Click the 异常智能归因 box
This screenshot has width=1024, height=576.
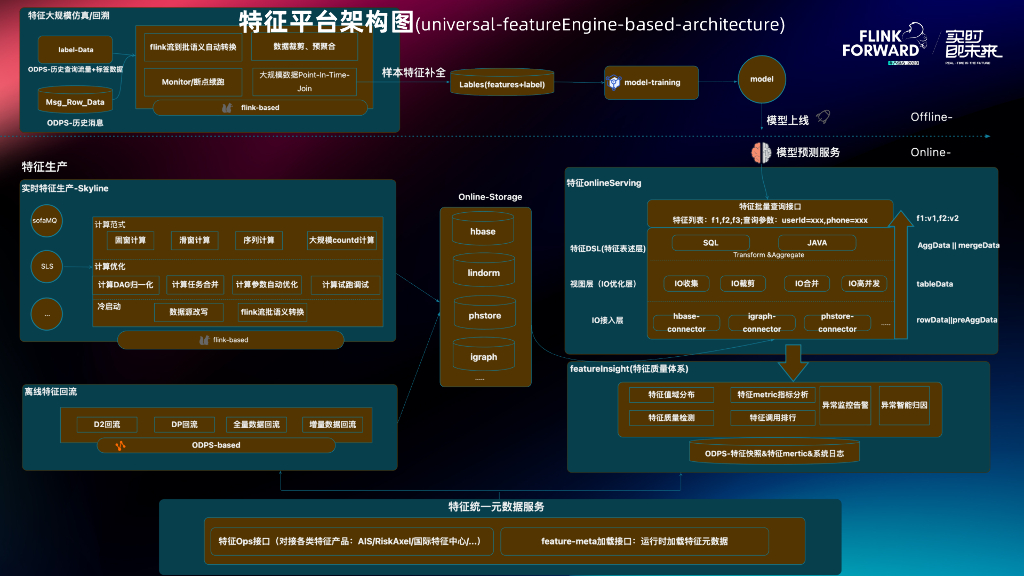click(x=904, y=406)
